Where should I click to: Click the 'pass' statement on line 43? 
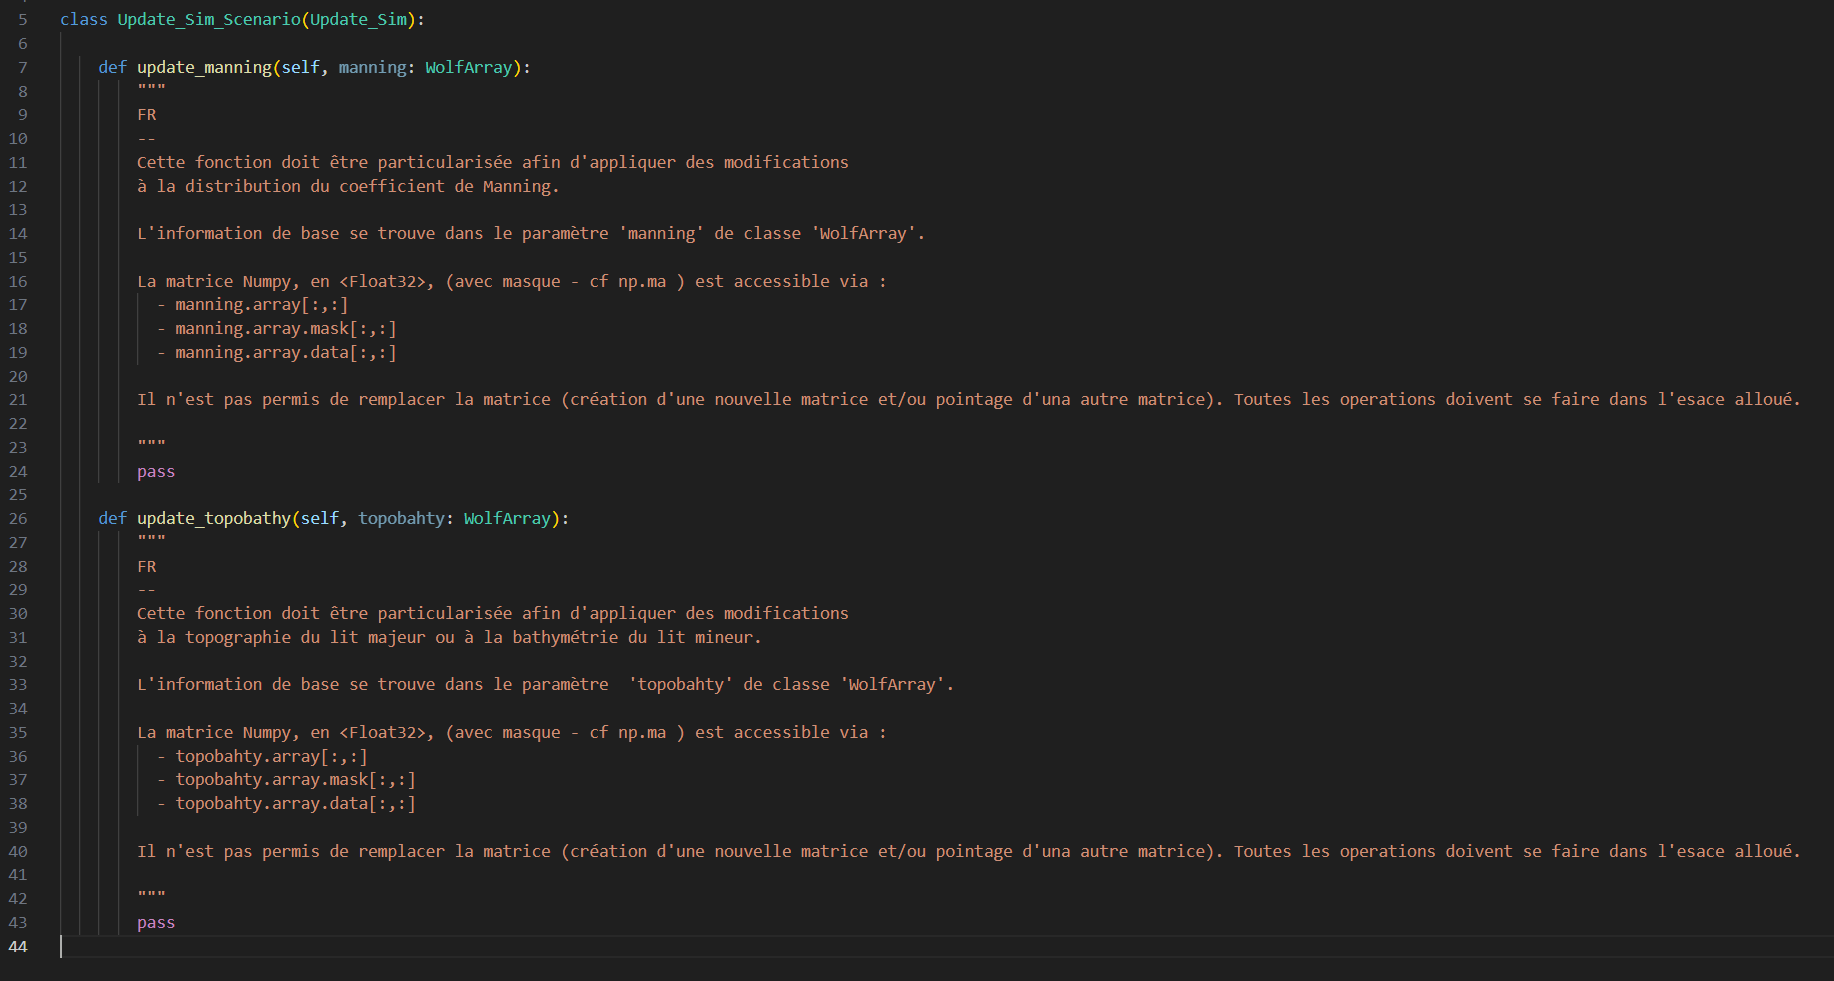[x=156, y=923]
